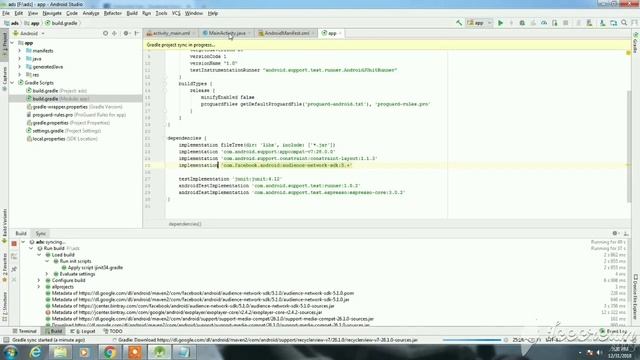Screen dimensions: 640x360
Task: Toggle tool window bars icon in status bar
Action: 6,340
